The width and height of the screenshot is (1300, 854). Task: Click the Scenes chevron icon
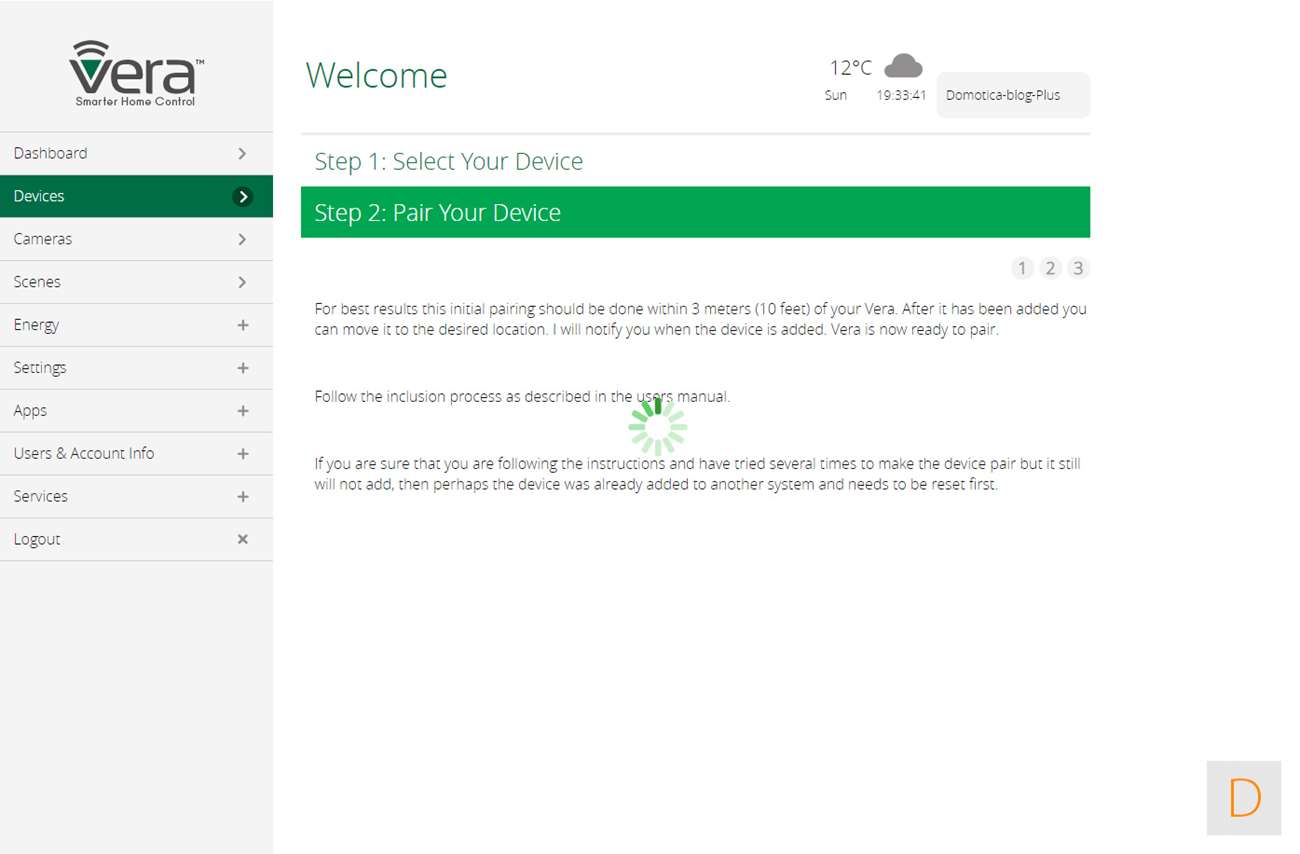pos(242,282)
